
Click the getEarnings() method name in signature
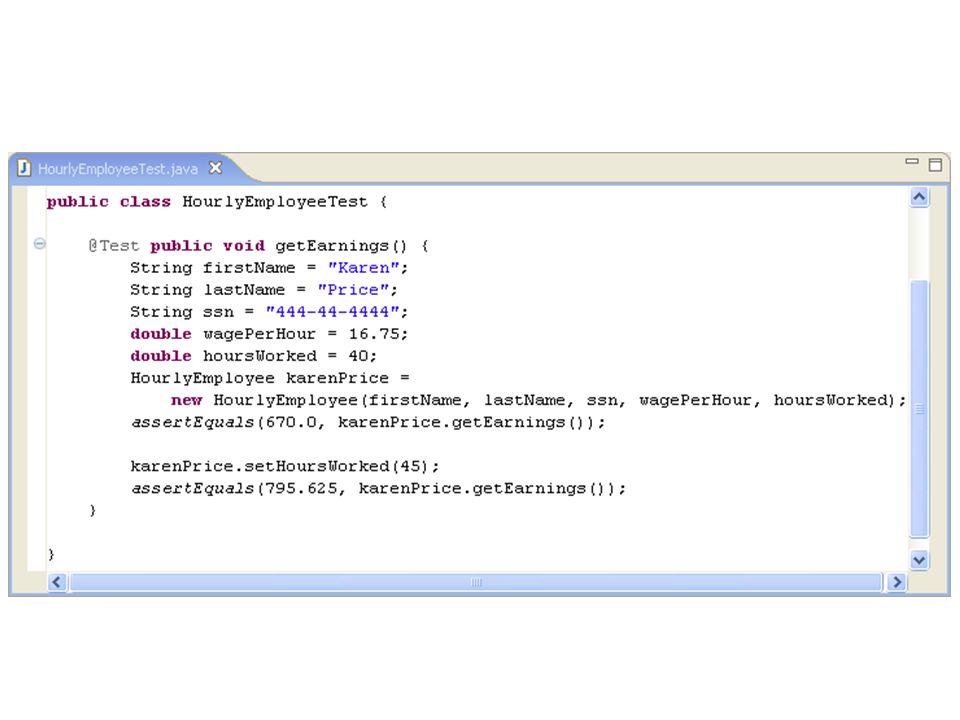pyautogui.click(x=341, y=246)
